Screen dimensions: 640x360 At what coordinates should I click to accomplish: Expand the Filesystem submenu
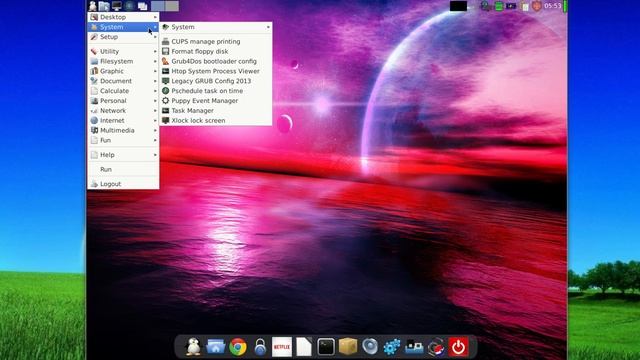[123, 61]
